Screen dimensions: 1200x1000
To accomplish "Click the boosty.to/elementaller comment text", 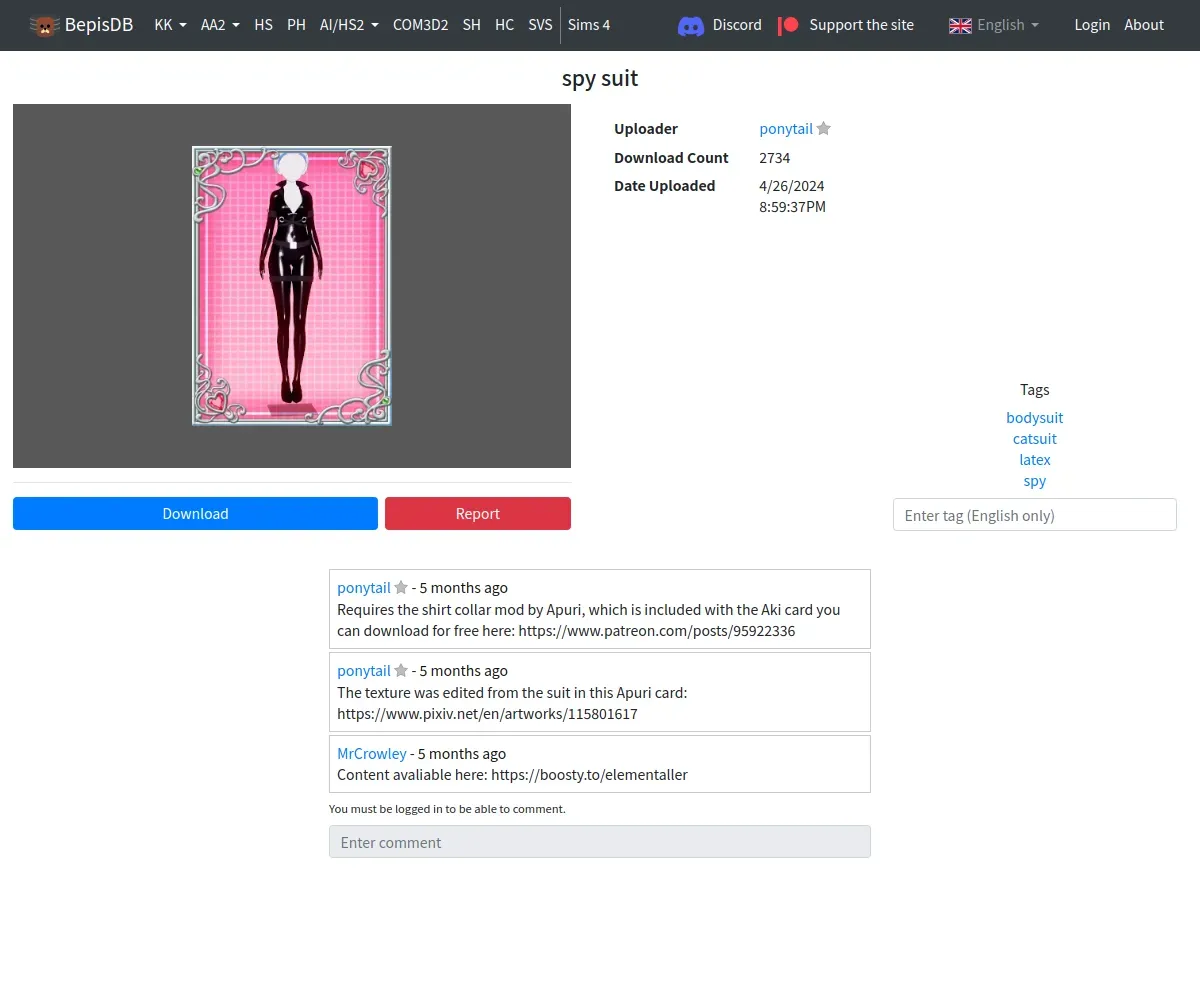I will (x=512, y=774).
